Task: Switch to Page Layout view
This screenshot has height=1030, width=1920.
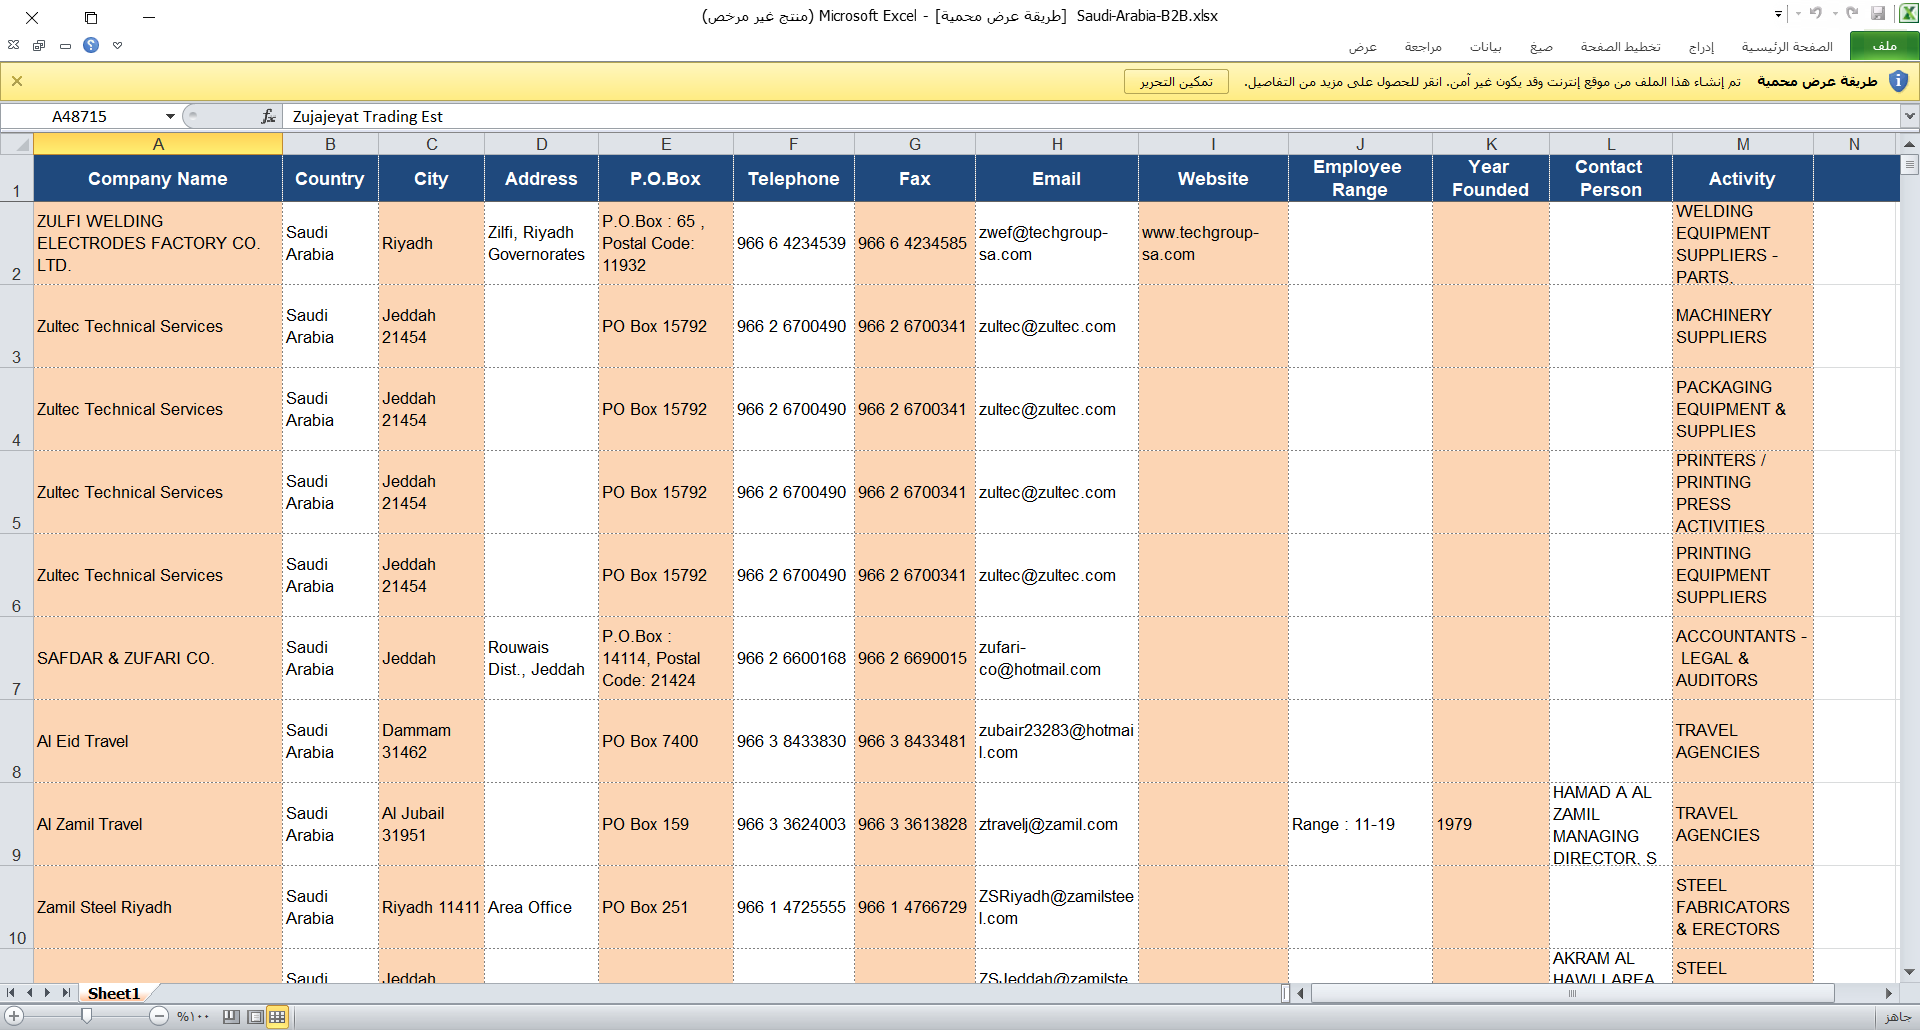Action: click(x=255, y=1017)
